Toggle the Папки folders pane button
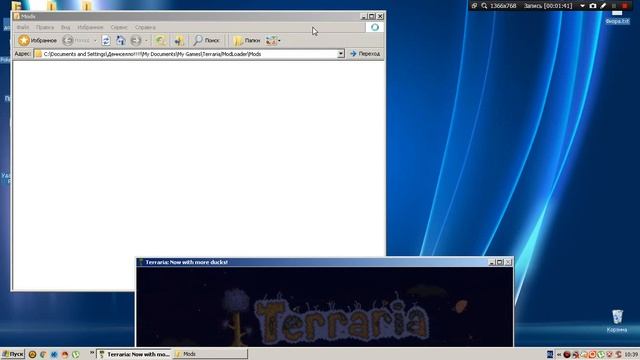Image resolution: width=640 pixels, height=360 pixels. pyautogui.click(x=247, y=40)
